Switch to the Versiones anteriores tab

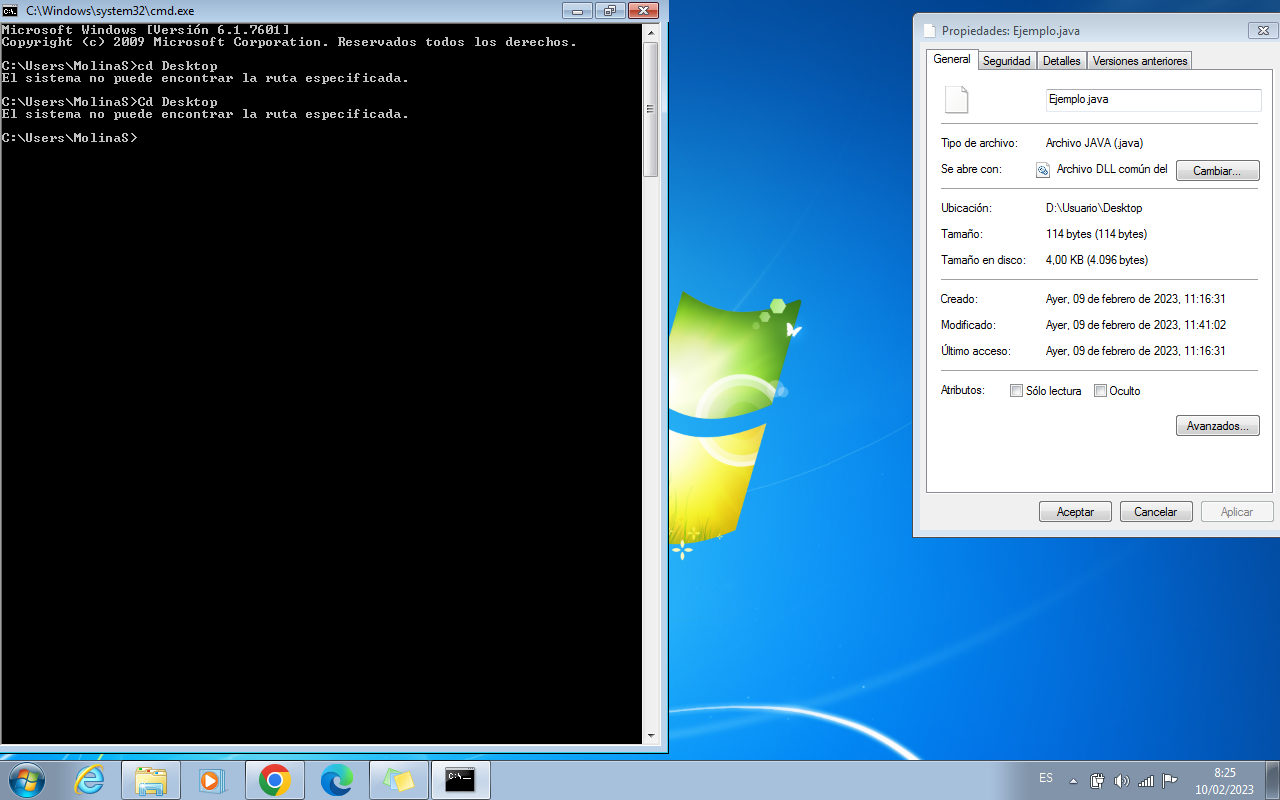point(1140,61)
